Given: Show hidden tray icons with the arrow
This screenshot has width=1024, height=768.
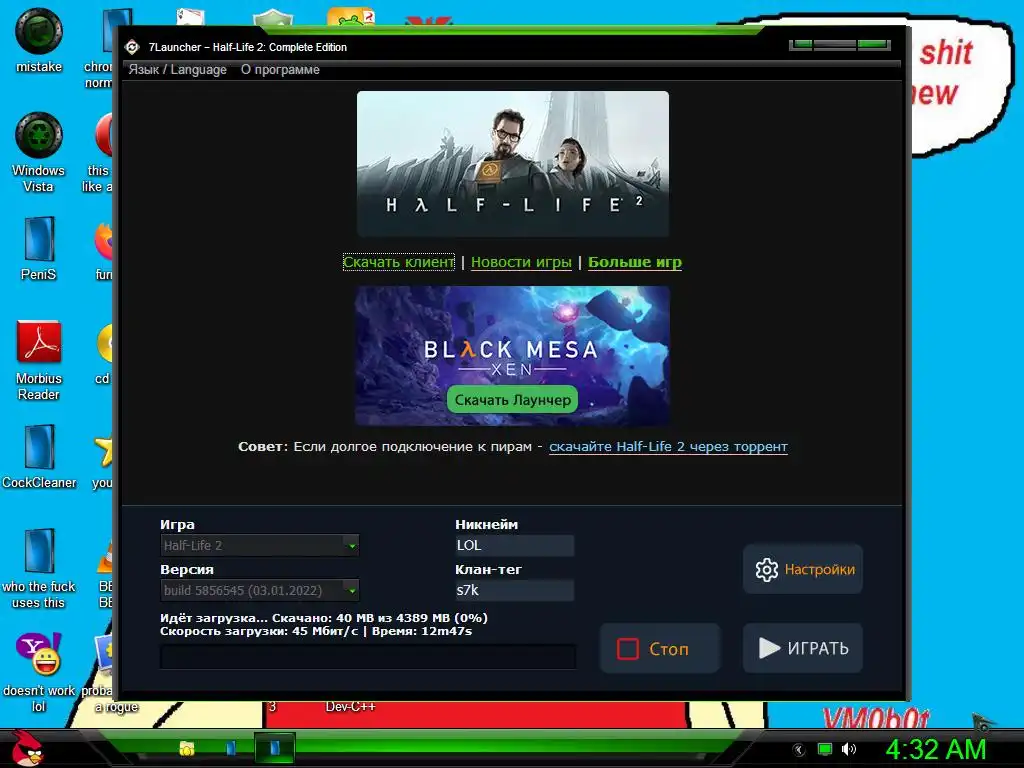Looking at the screenshot, I should click(799, 750).
